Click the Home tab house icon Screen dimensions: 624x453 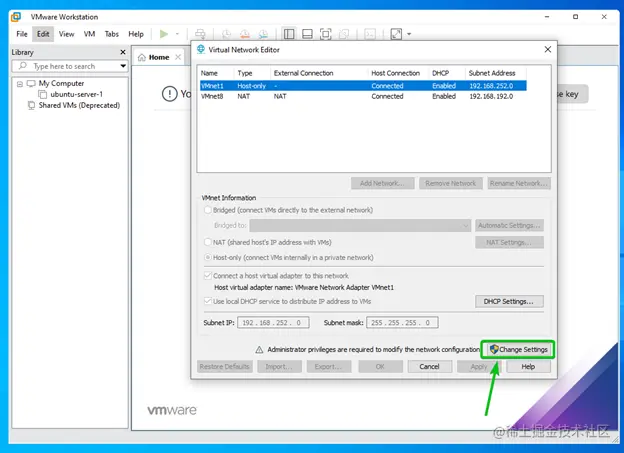[x=142, y=57]
